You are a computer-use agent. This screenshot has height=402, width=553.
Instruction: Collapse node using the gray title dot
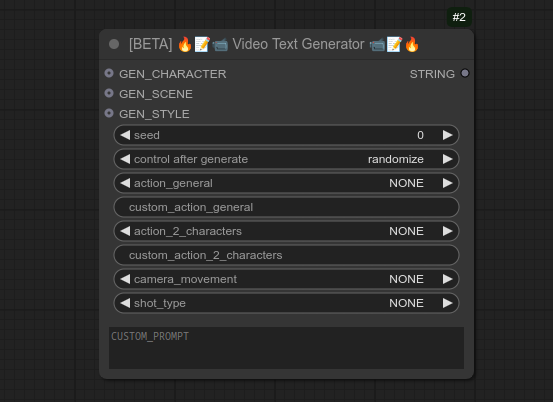114,44
